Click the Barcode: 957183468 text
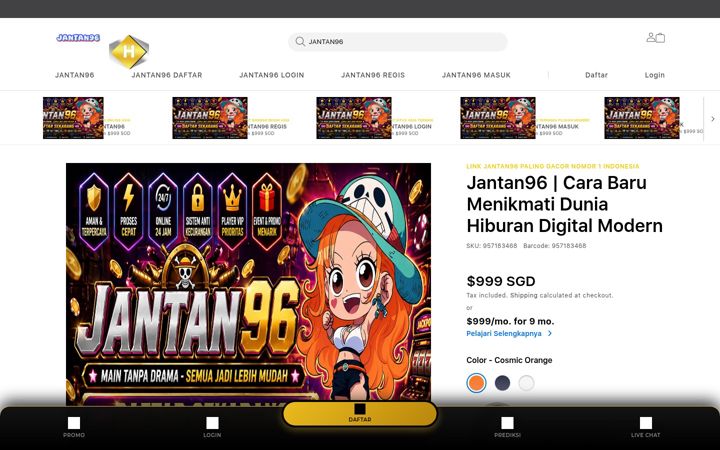This screenshot has height=450, width=720. [x=555, y=246]
